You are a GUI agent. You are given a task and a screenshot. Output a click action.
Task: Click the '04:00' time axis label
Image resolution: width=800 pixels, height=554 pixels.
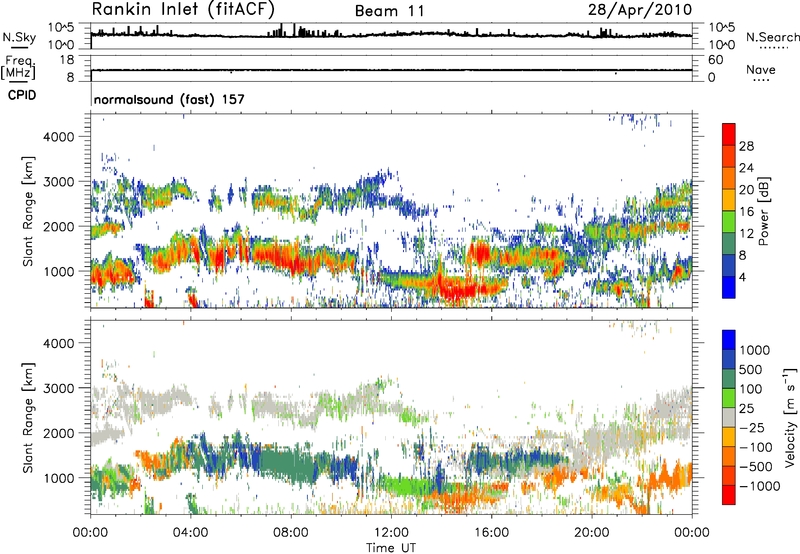click(x=191, y=533)
